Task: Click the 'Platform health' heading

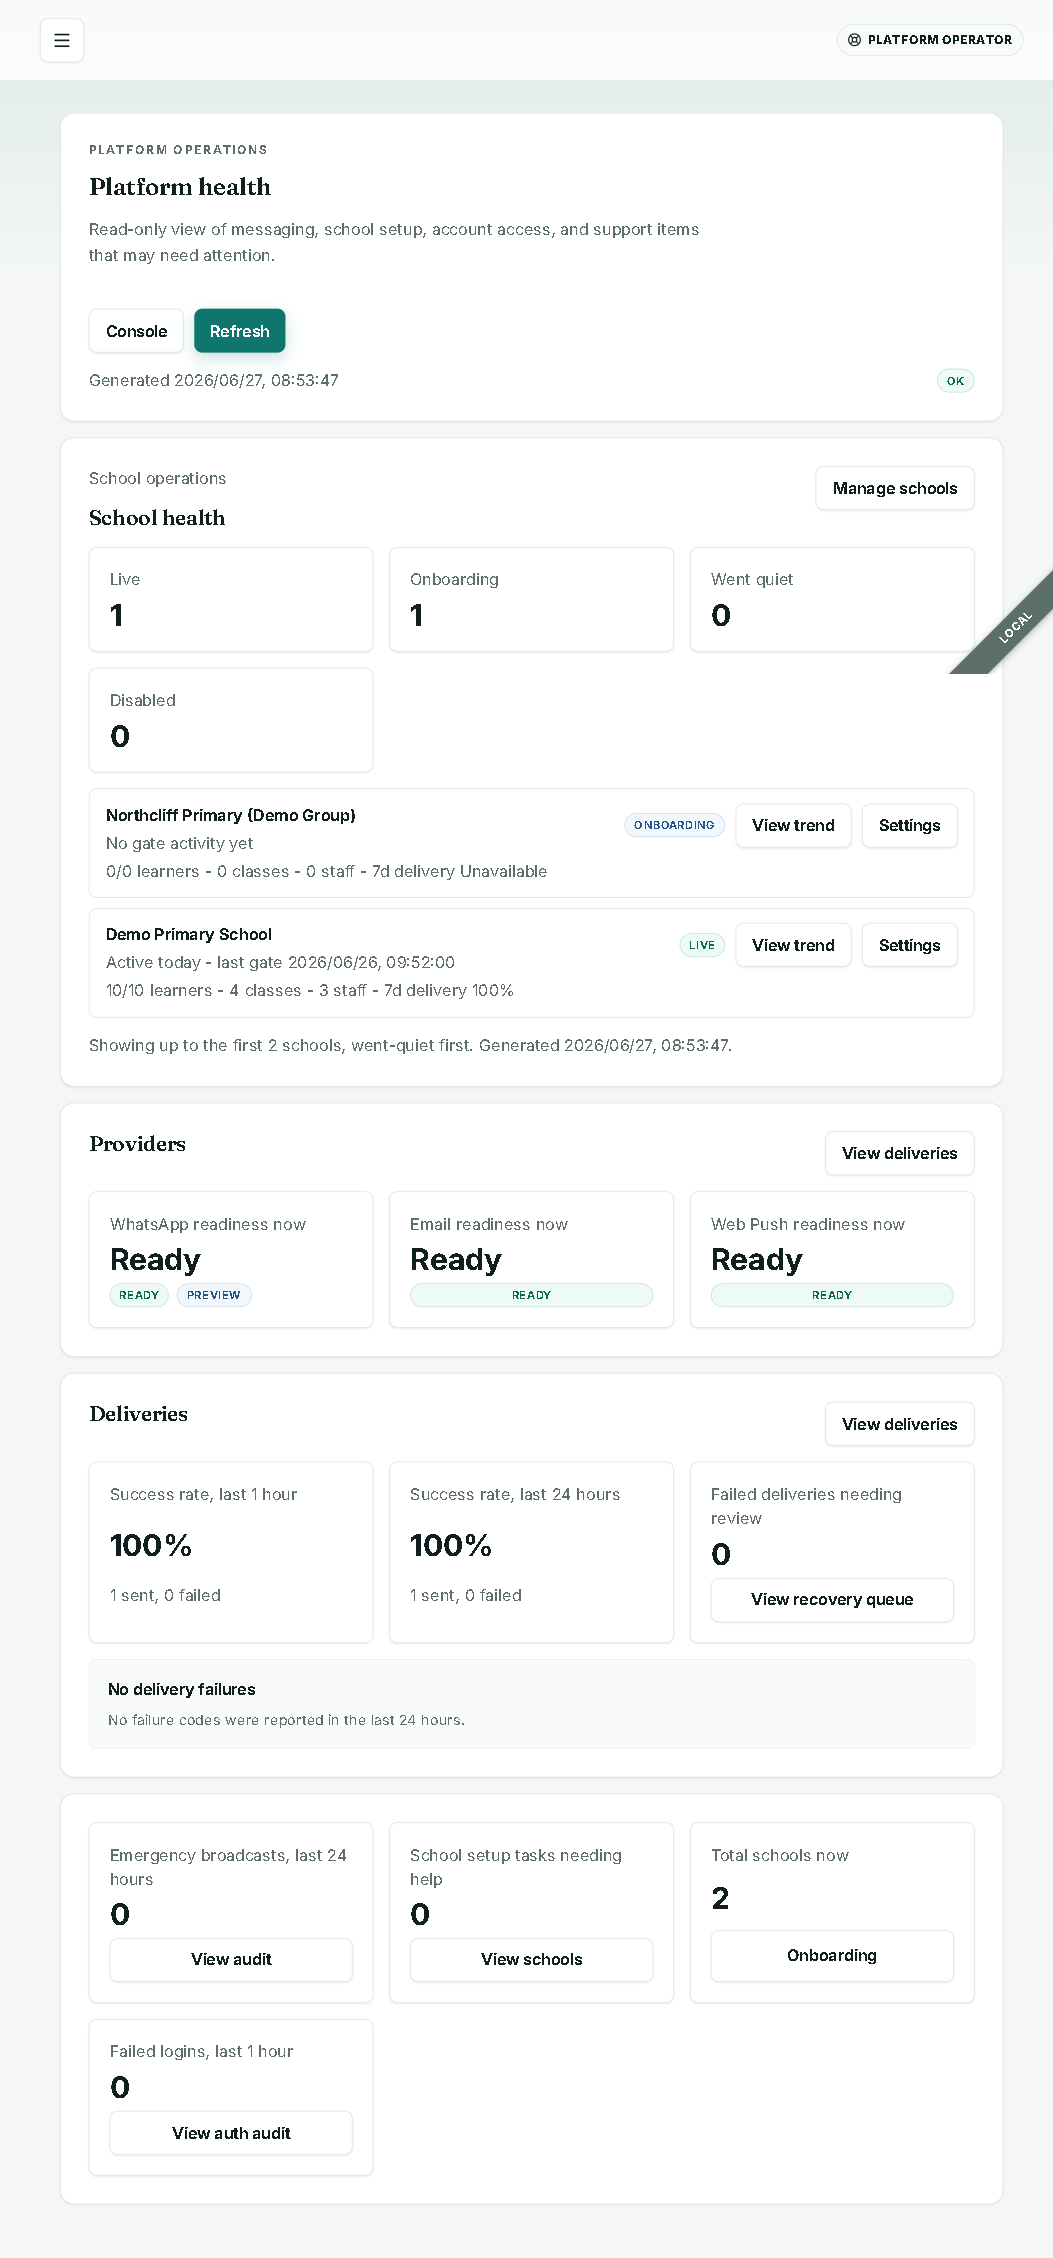Action: (x=180, y=187)
